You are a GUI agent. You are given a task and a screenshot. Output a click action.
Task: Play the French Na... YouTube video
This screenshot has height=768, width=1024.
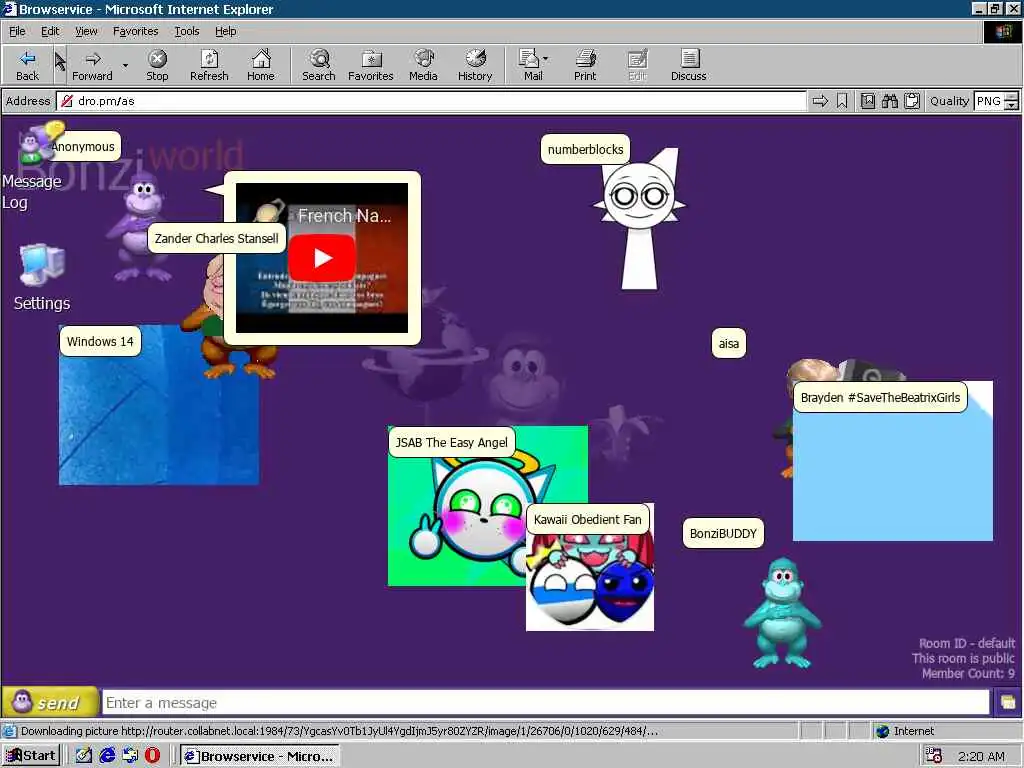[322, 258]
